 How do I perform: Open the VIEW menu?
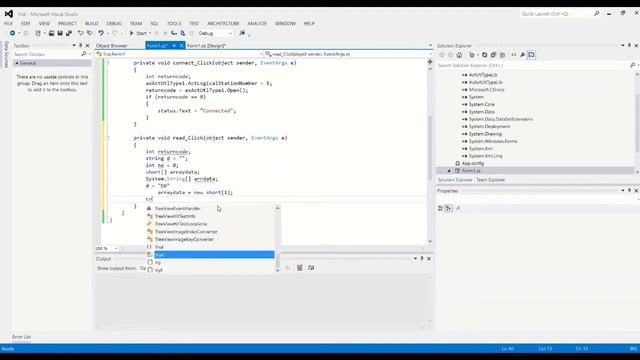[44, 24]
